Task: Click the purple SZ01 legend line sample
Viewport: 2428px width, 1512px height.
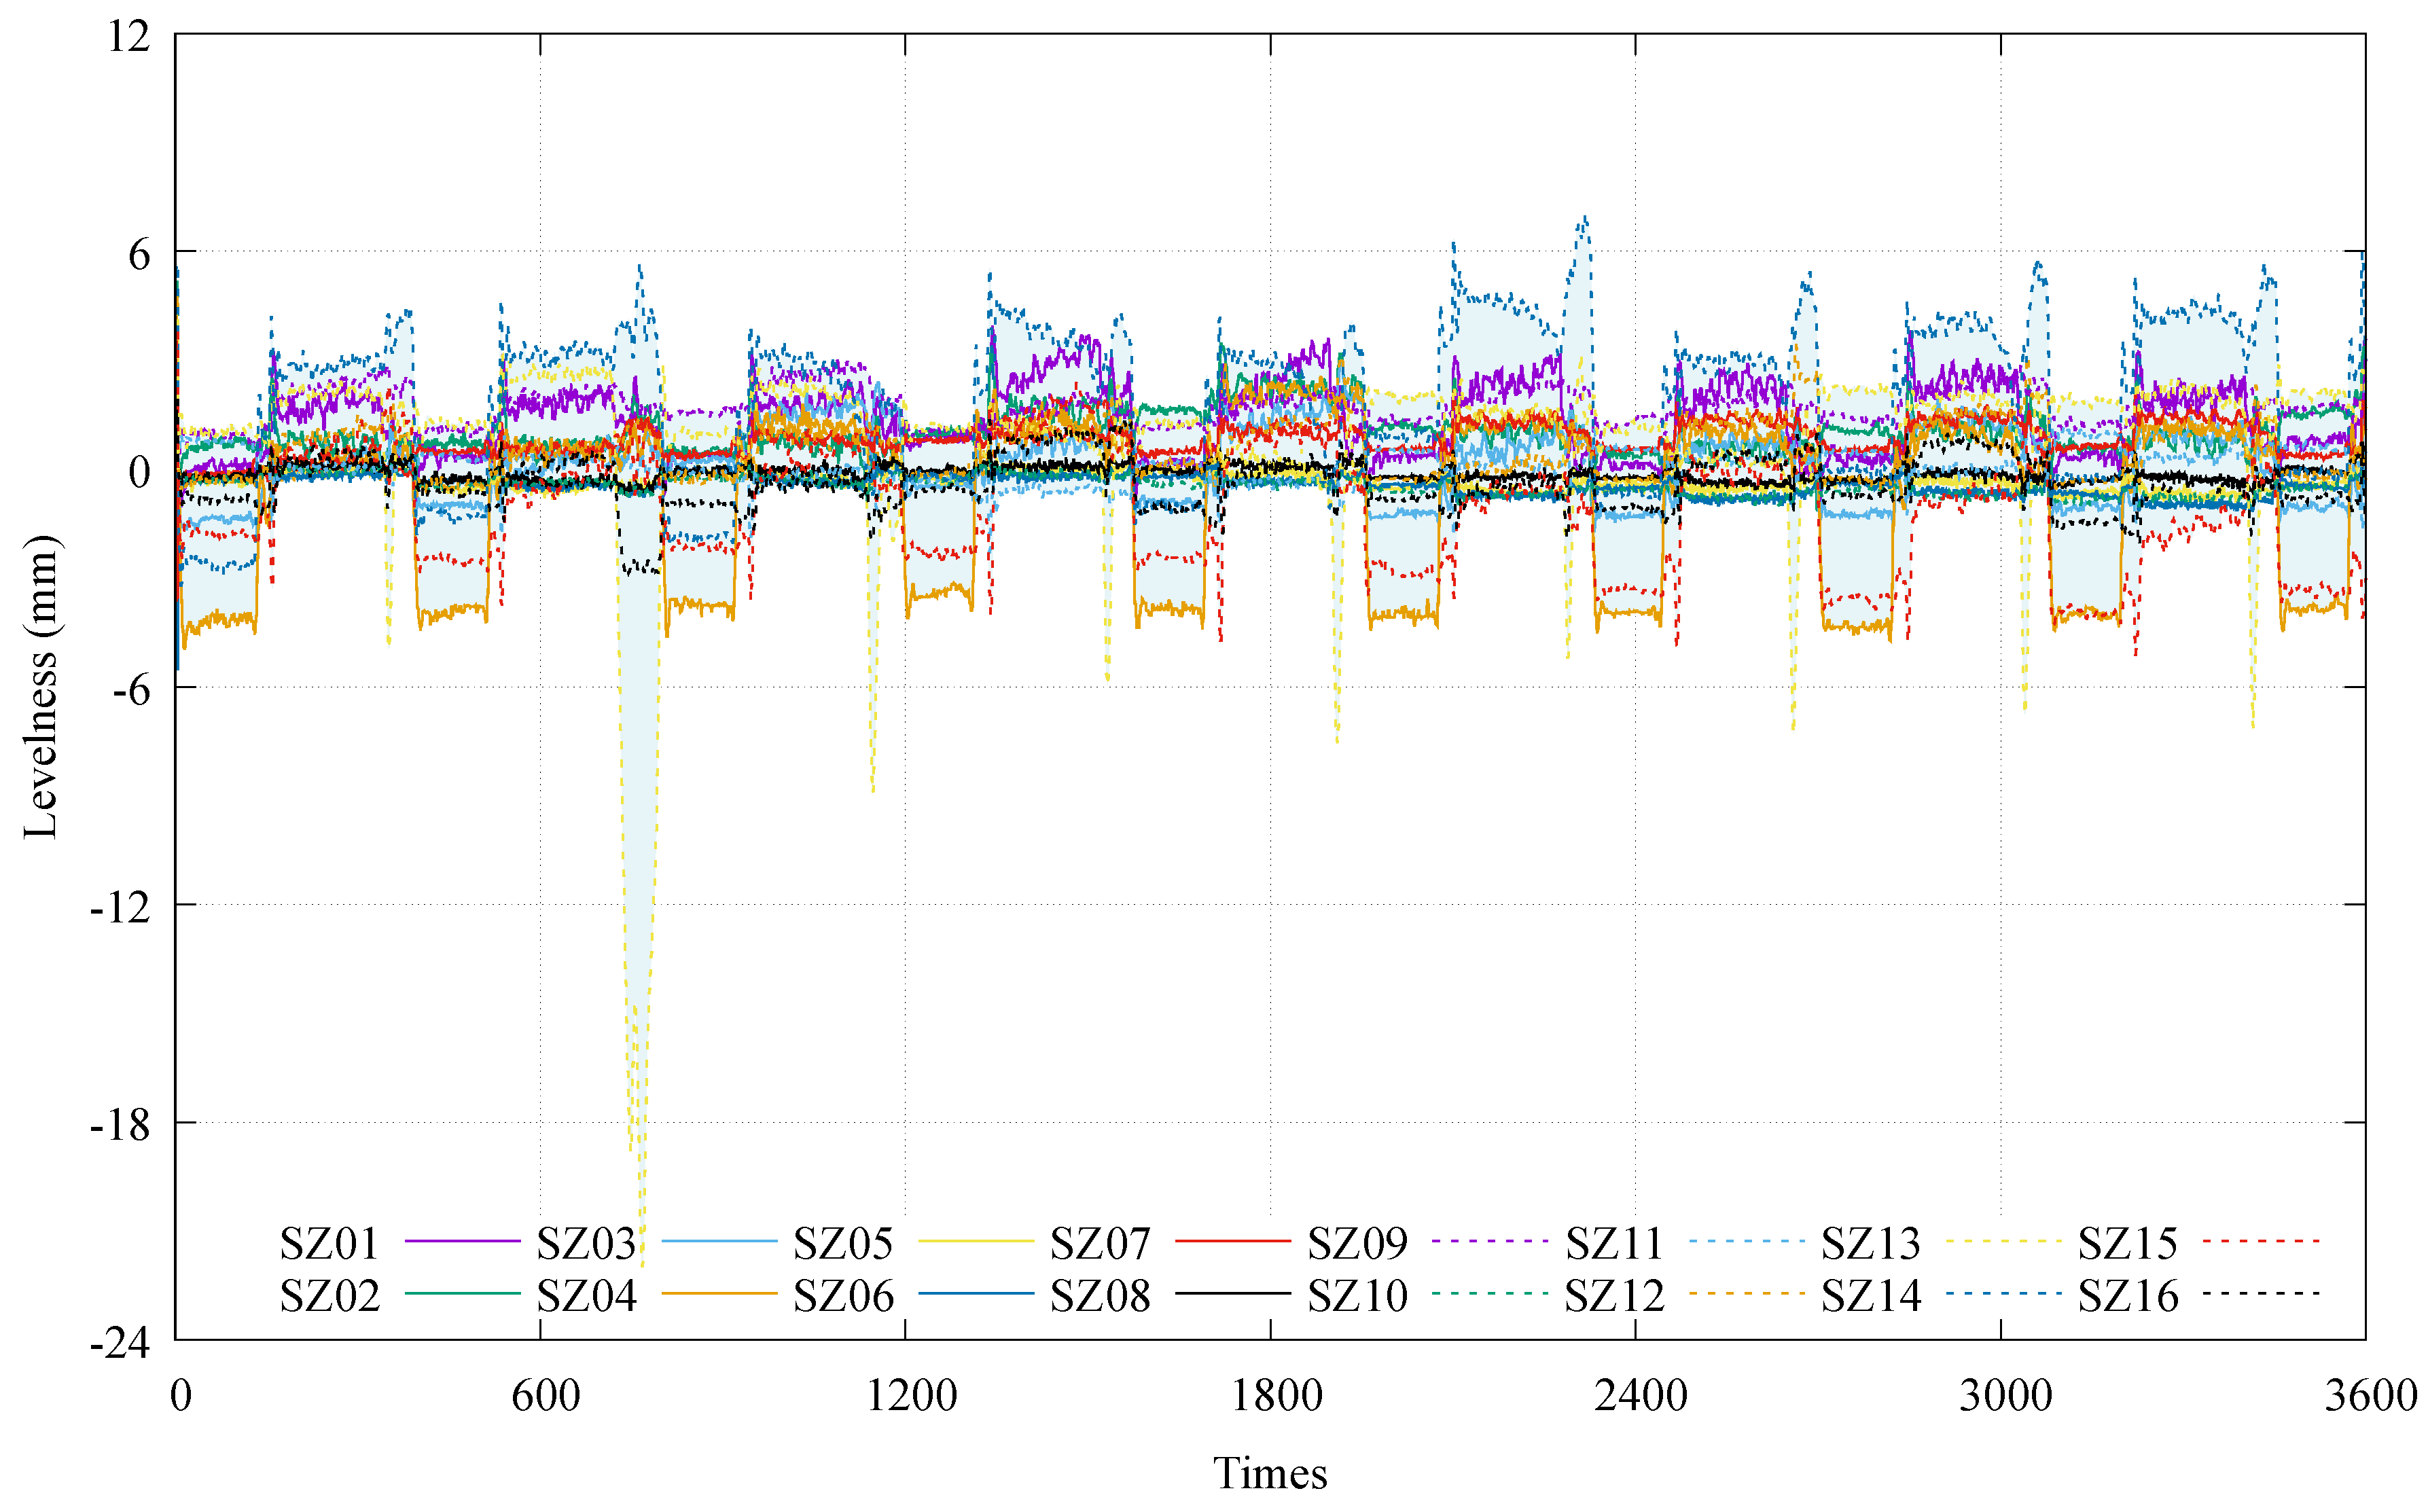Action: click(462, 1241)
